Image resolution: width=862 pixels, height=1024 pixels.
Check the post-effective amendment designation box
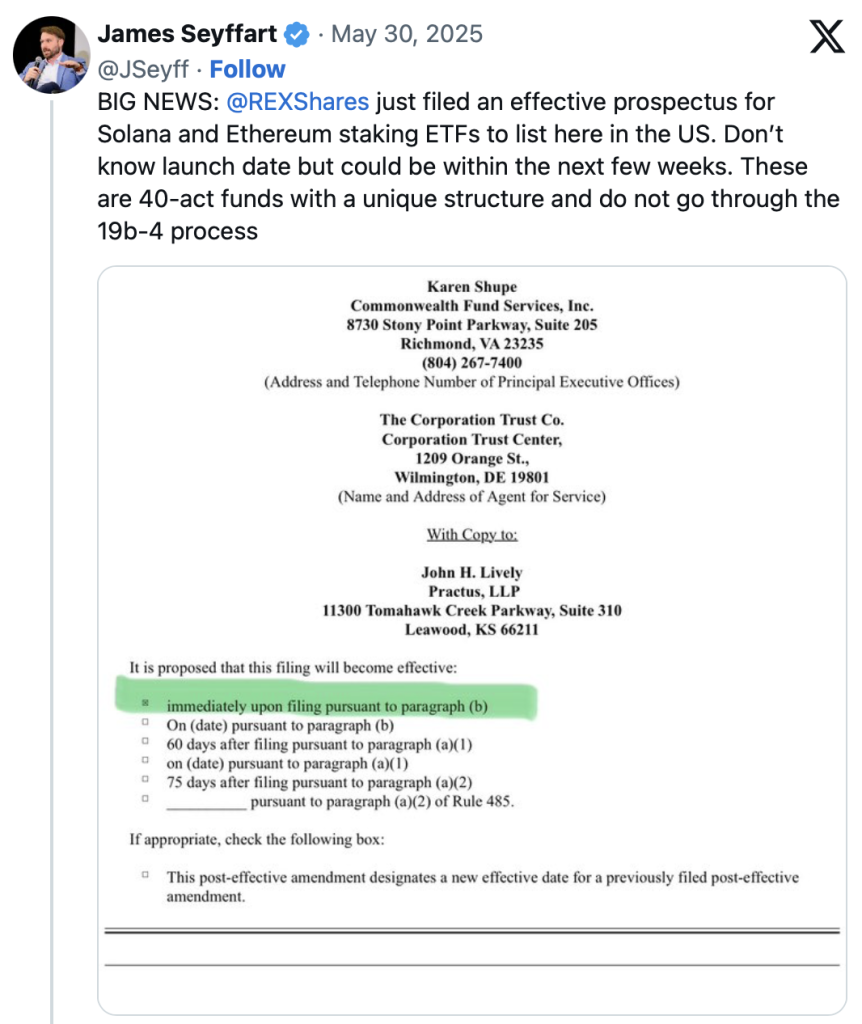point(146,874)
